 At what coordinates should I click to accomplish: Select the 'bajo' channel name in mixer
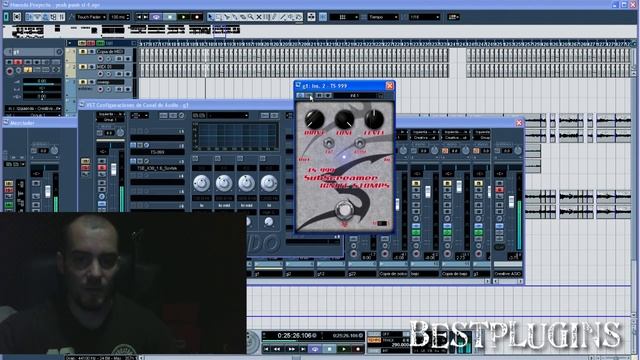click(424, 274)
